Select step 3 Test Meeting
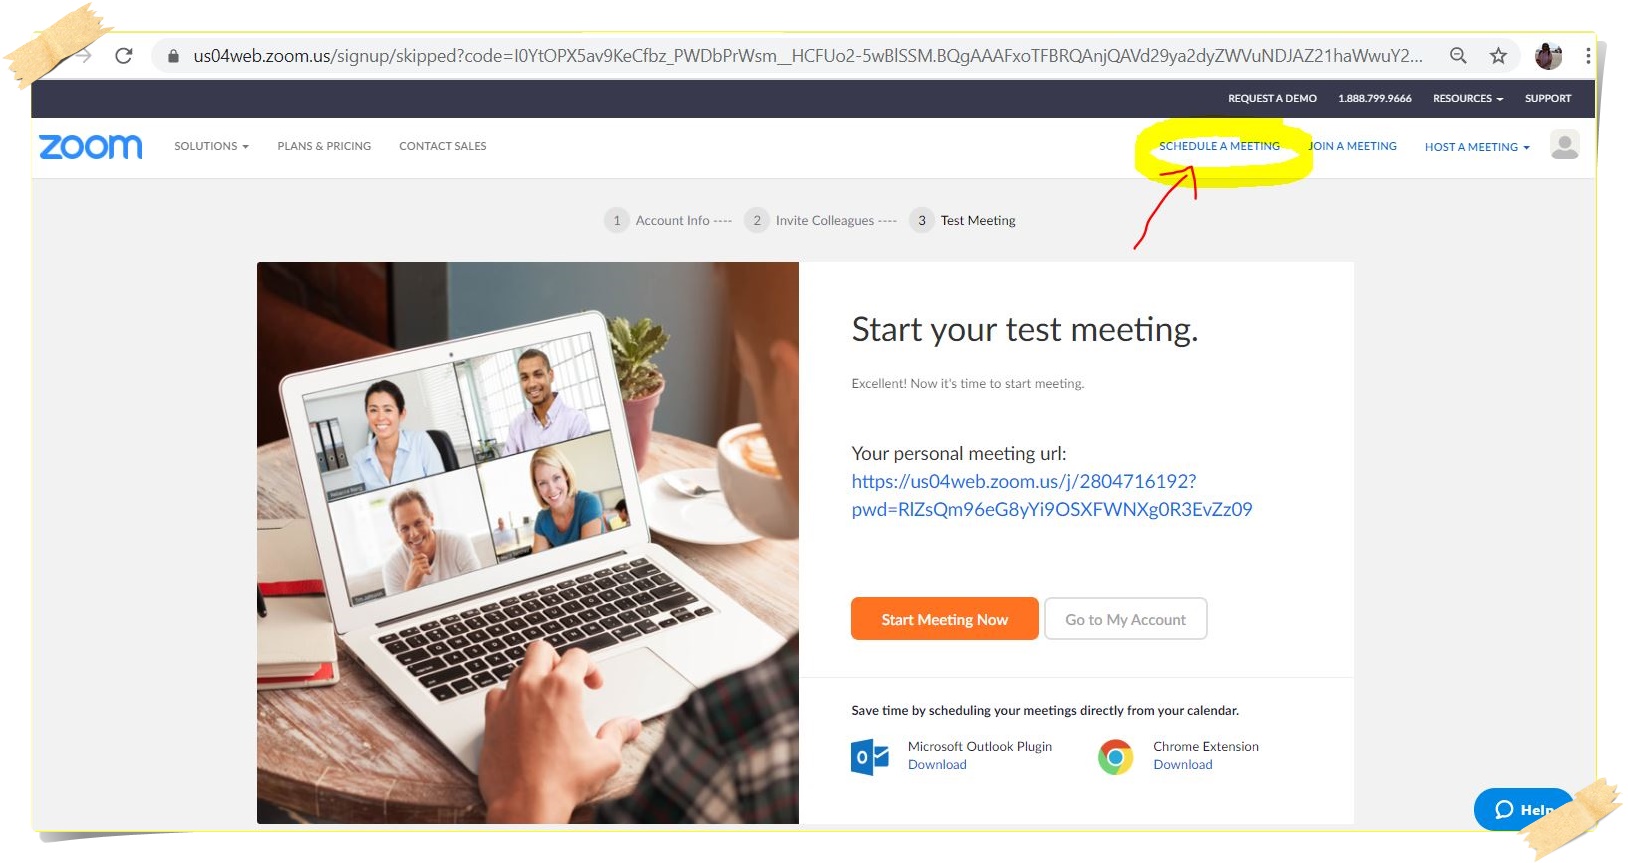This screenshot has width=1628, height=863. (x=963, y=220)
